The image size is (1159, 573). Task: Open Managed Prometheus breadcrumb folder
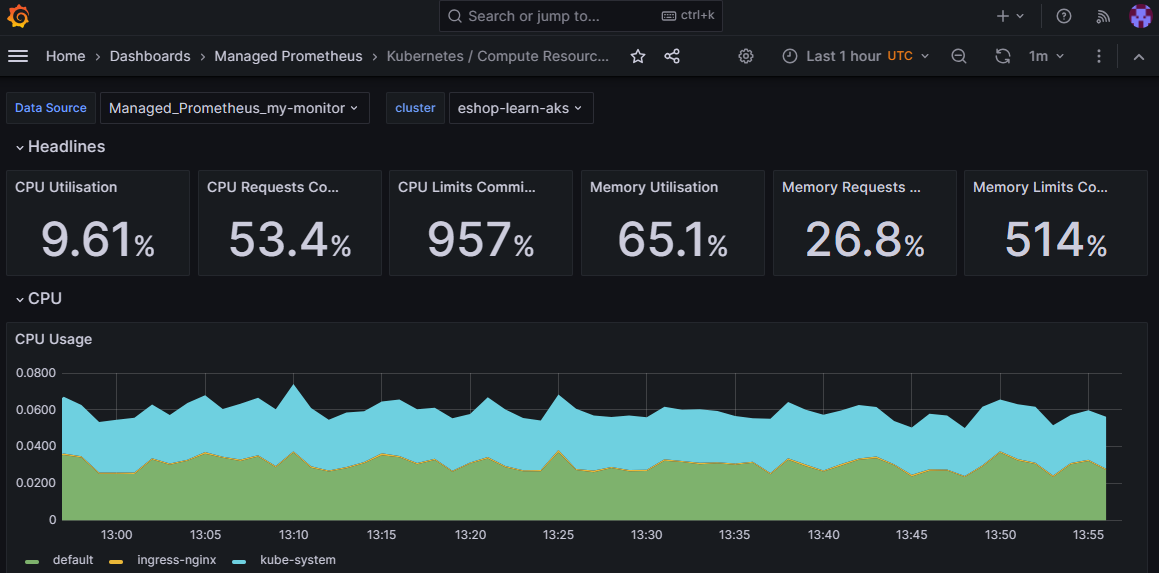pyautogui.click(x=288, y=56)
